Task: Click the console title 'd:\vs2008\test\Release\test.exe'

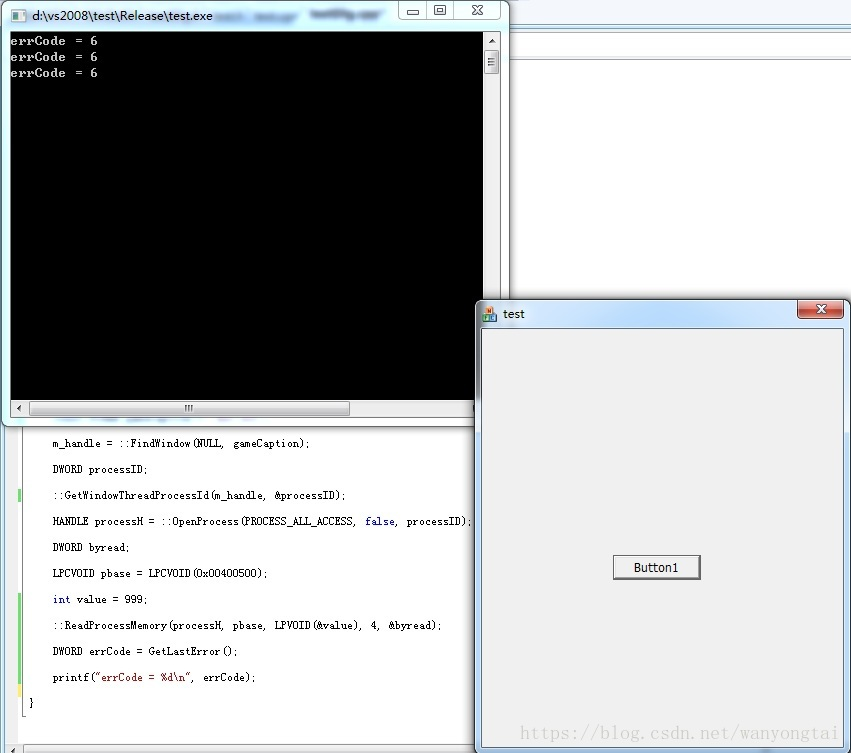Action: click(122, 16)
